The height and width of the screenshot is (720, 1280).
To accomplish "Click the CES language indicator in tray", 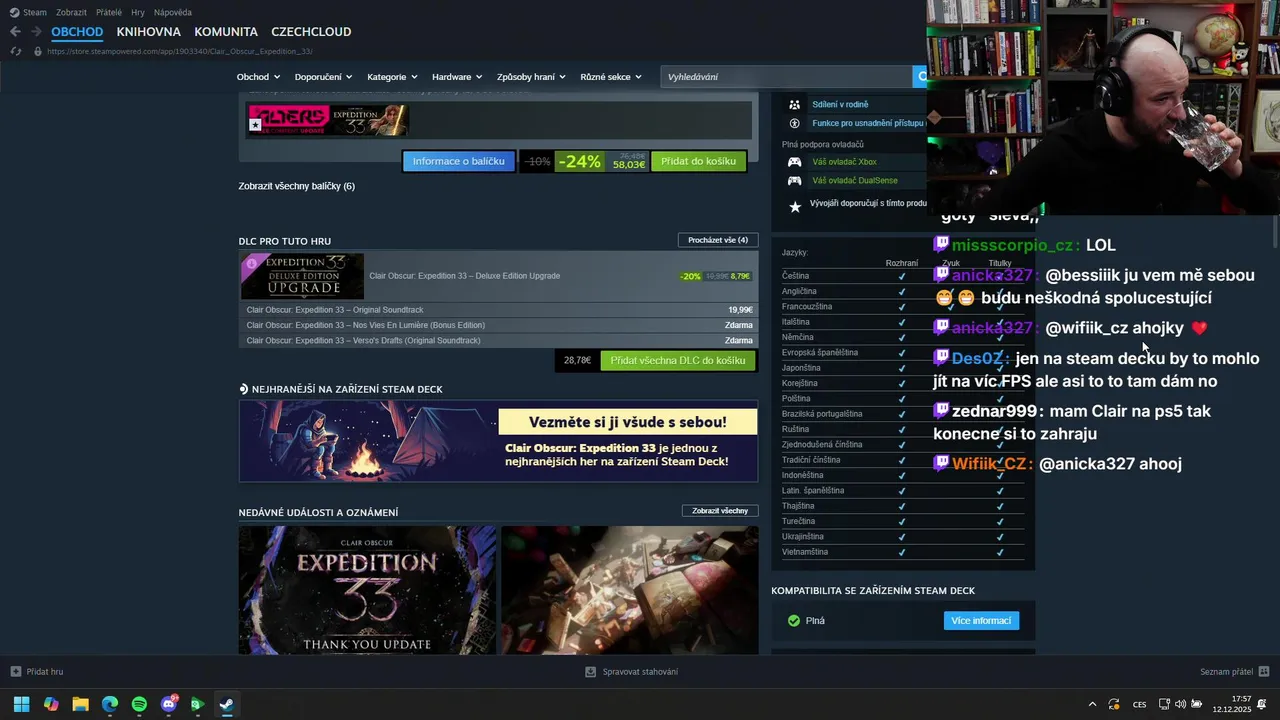I will 1139,705.
